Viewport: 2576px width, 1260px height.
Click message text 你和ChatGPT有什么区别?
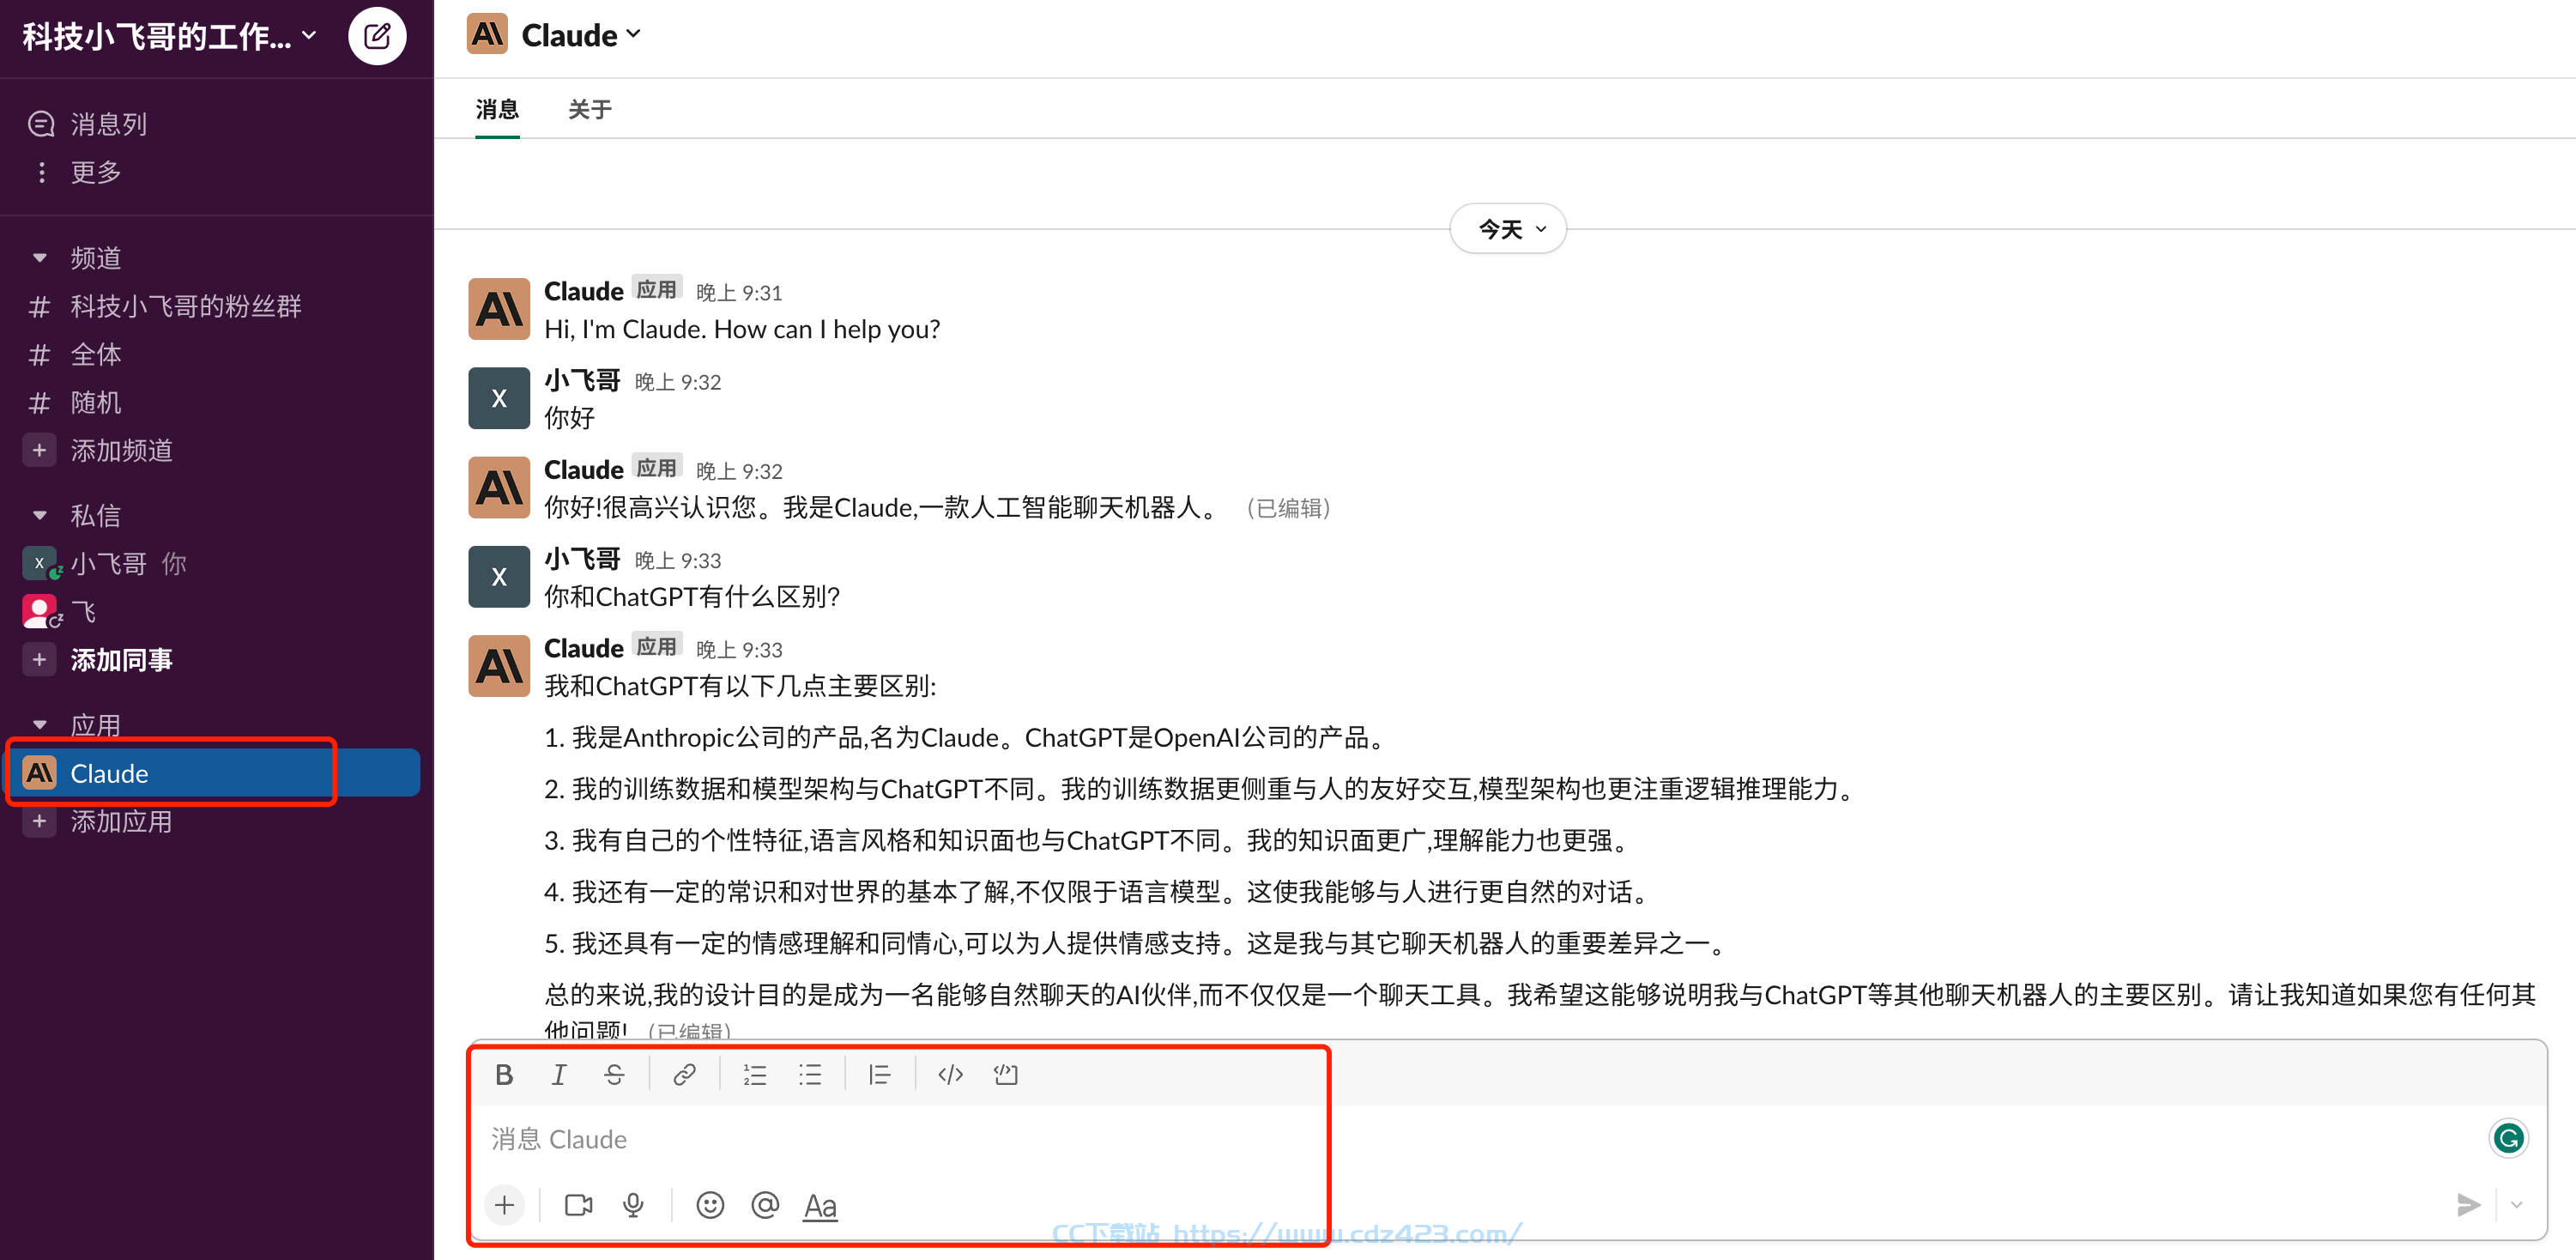(x=692, y=597)
